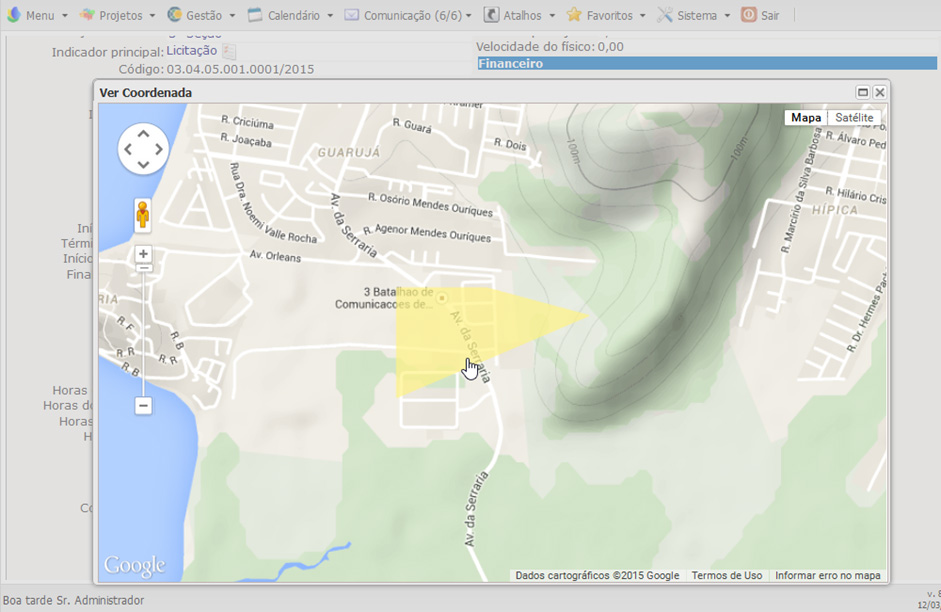Expand the Projetos dropdown arrow

click(x=152, y=16)
